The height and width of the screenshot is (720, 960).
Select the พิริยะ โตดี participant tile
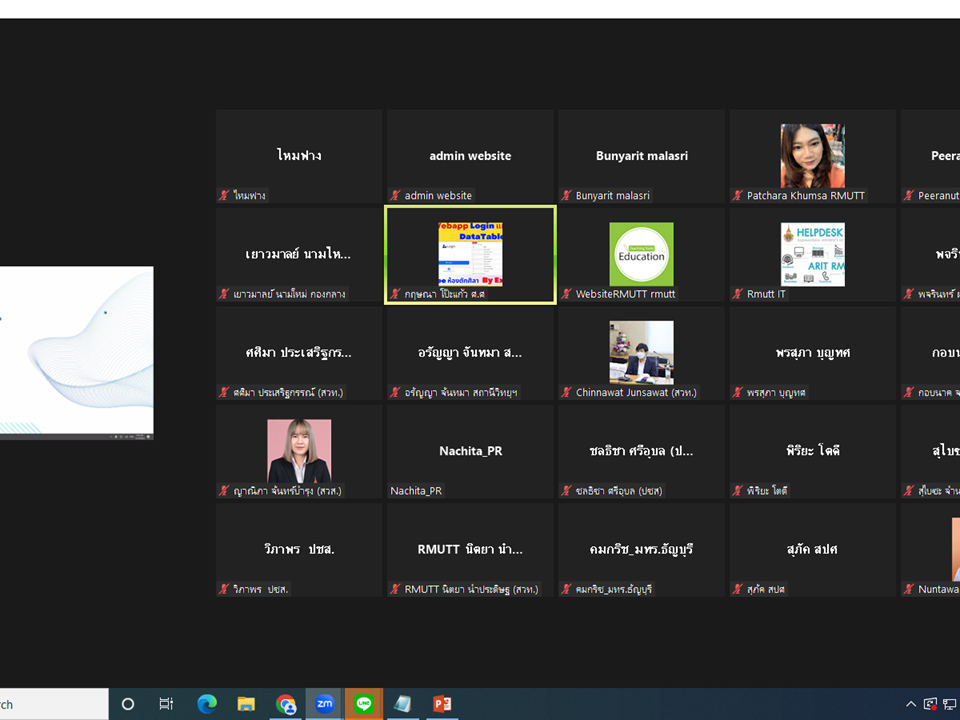click(x=812, y=452)
